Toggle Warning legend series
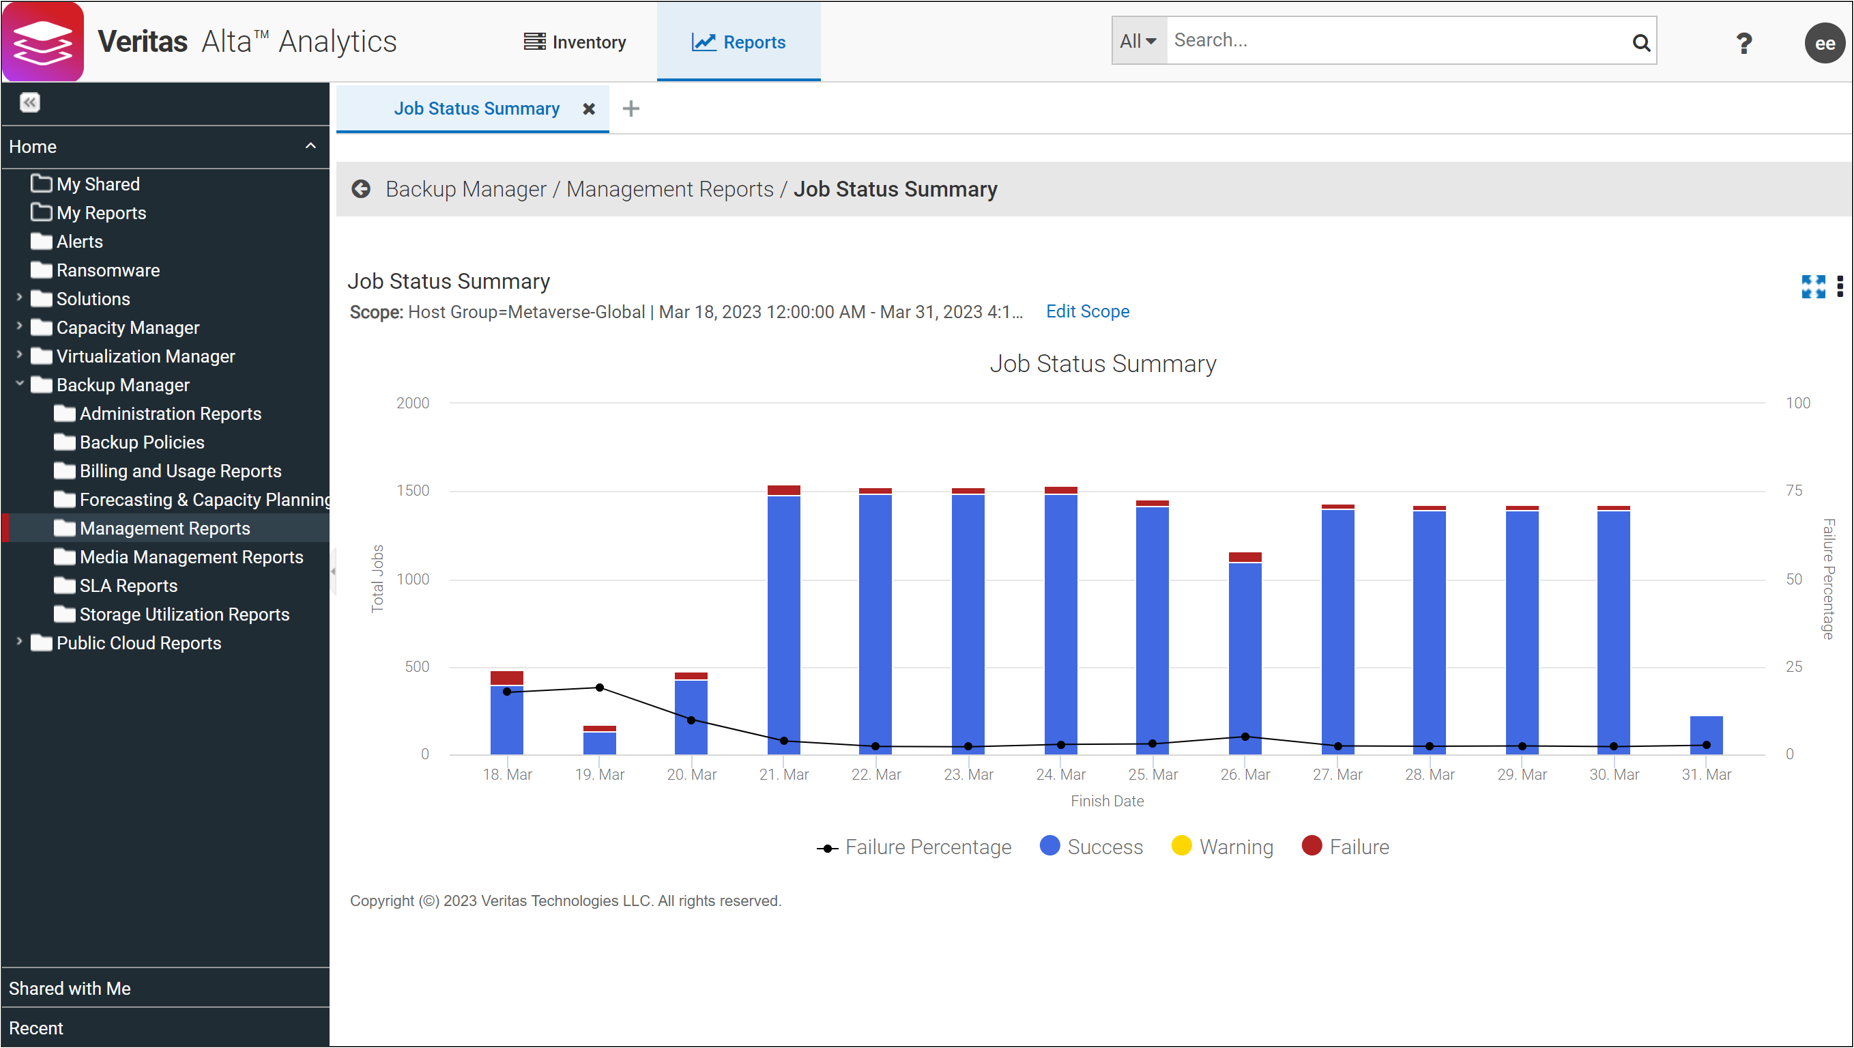Screen dimensions: 1854x1048 tap(1222, 847)
